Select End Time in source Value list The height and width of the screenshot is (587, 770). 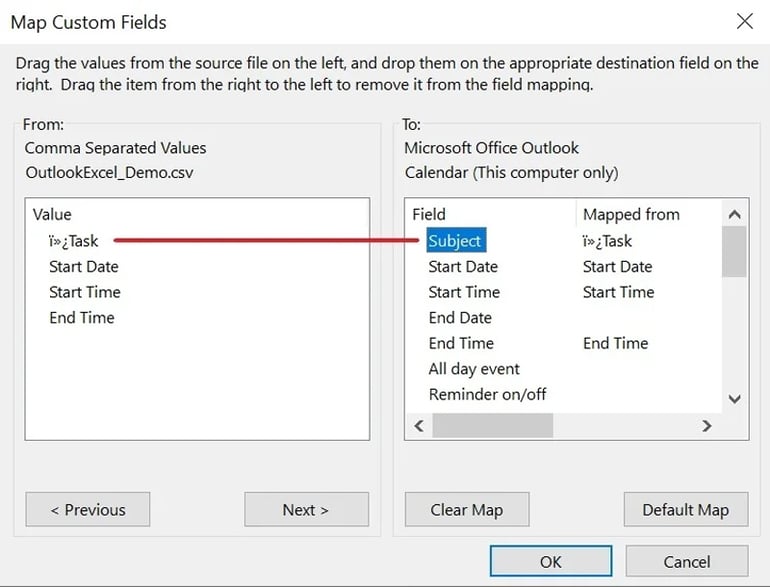coord(82,318)
